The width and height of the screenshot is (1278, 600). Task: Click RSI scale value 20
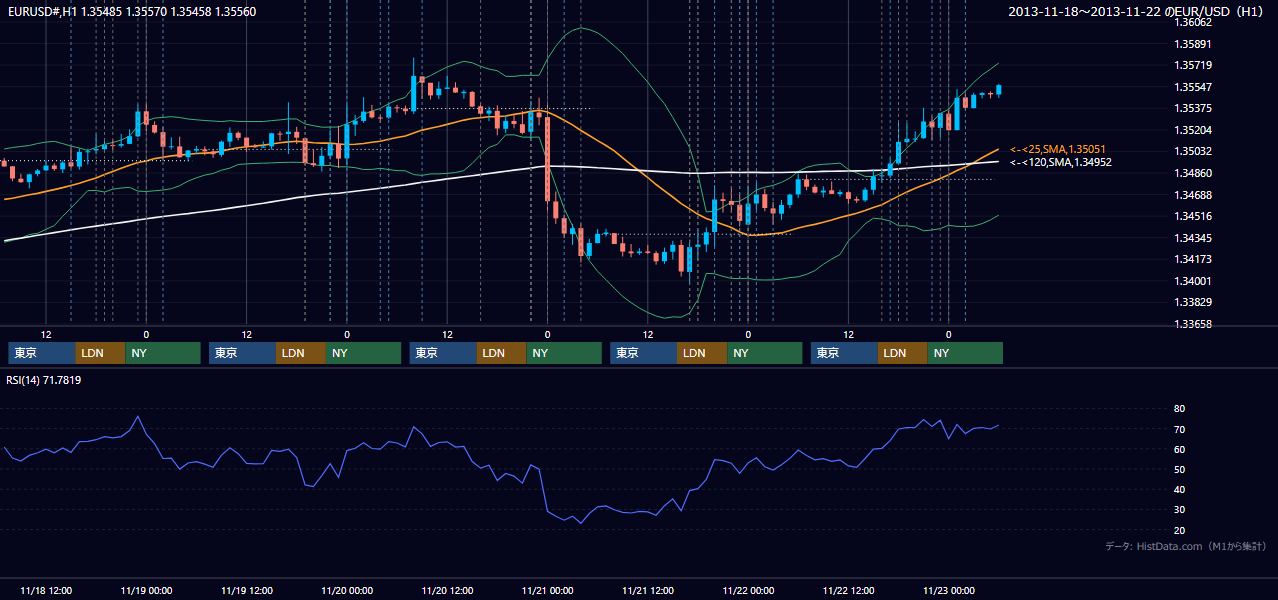coord(1179,530)
